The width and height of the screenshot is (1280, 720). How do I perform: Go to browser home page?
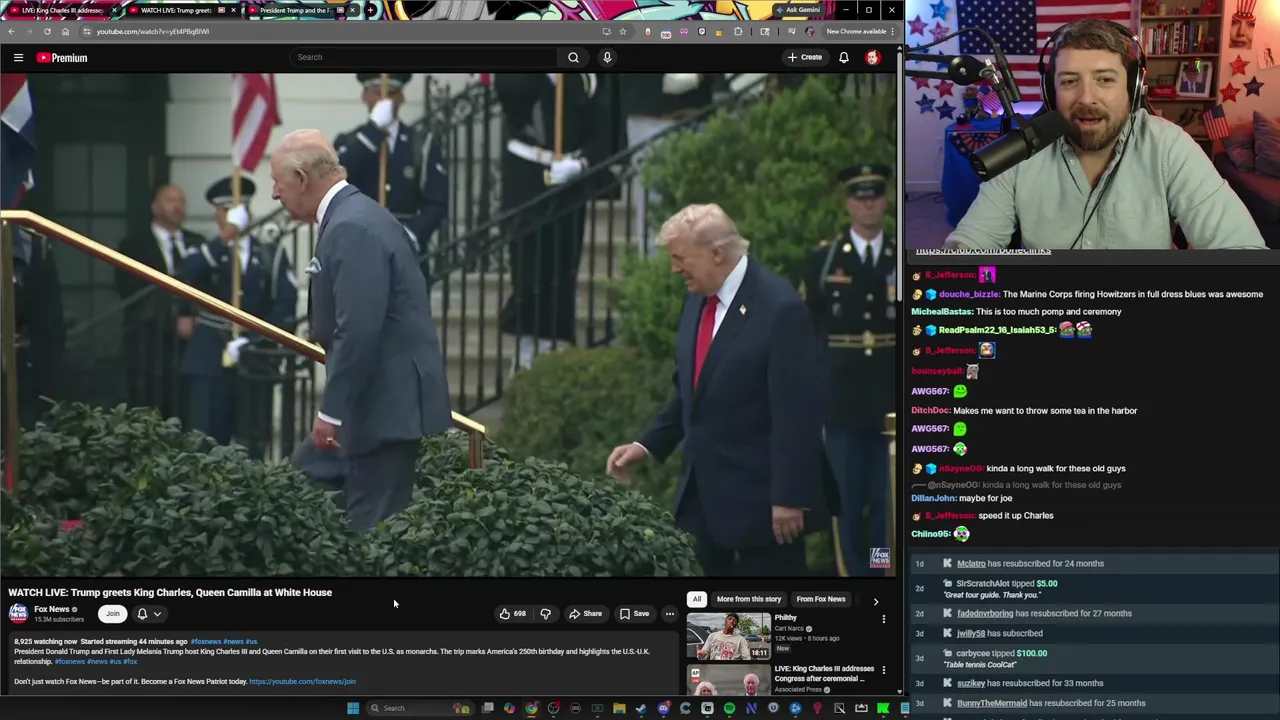pyautogui.click(x=66, y=31)
